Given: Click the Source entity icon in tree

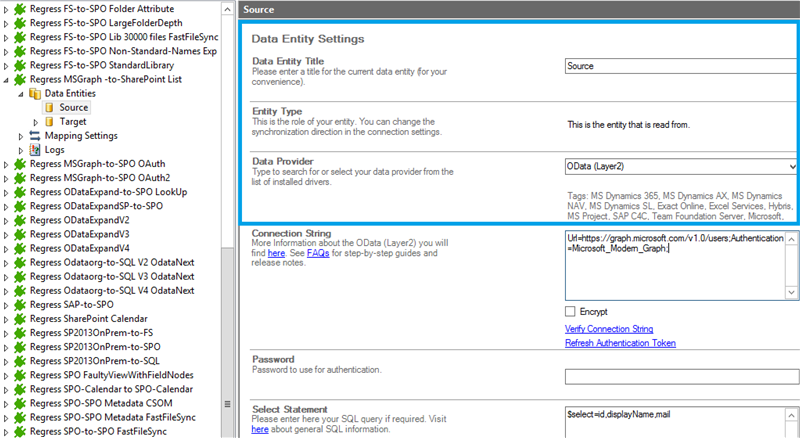Looking at the screenshot, I should (50, 107).
